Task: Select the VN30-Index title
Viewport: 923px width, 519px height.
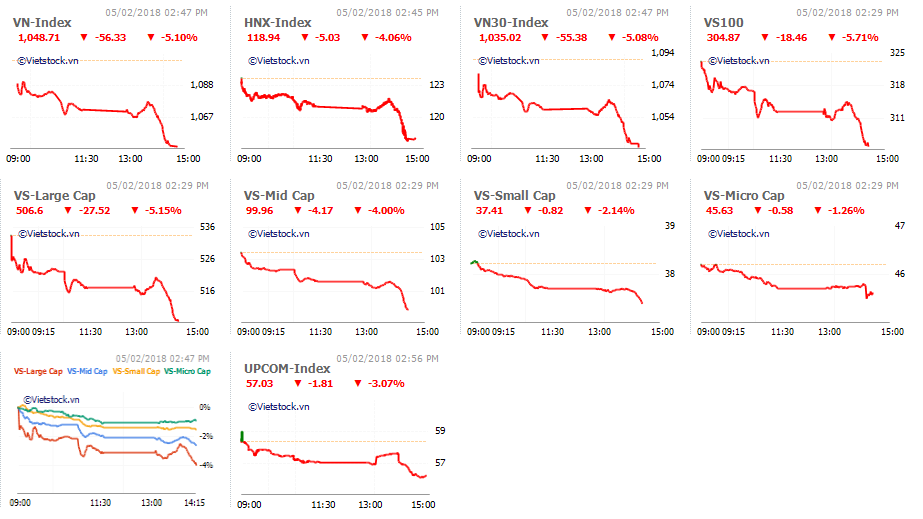Action: (510, 23)
